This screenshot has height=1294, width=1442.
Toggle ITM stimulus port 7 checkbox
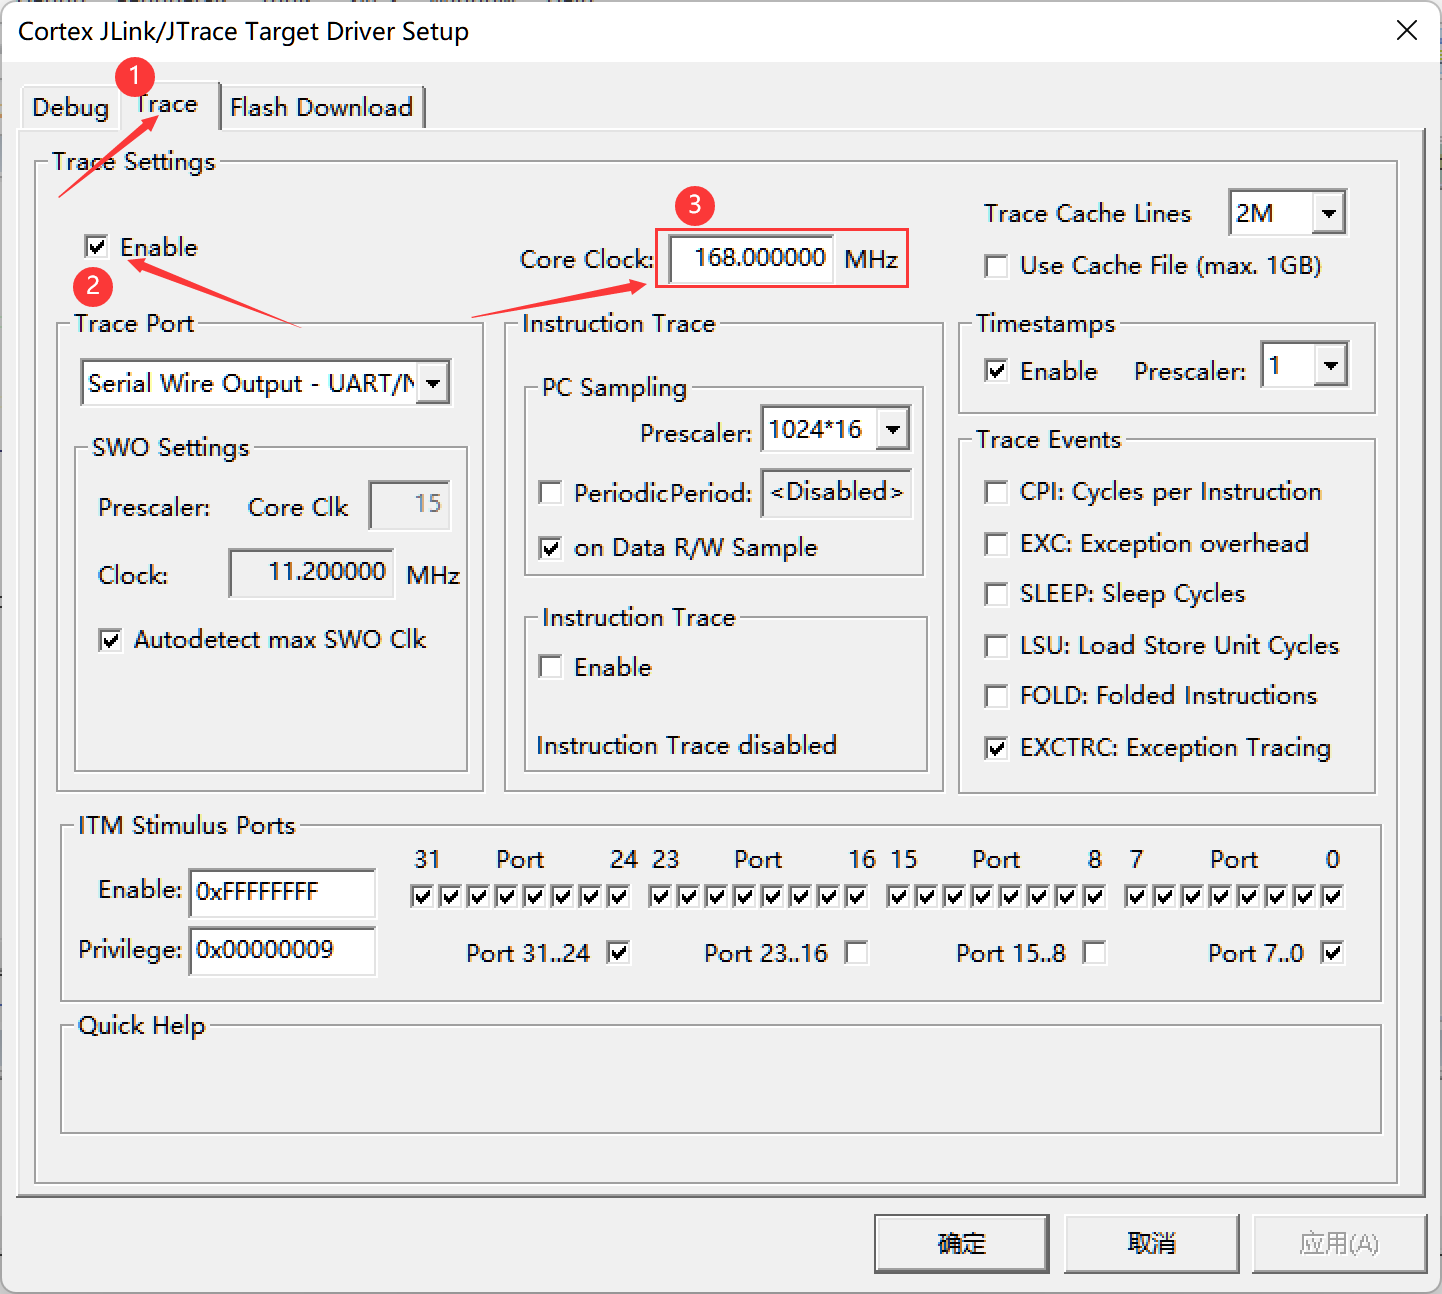click(x=1136, y=896)
